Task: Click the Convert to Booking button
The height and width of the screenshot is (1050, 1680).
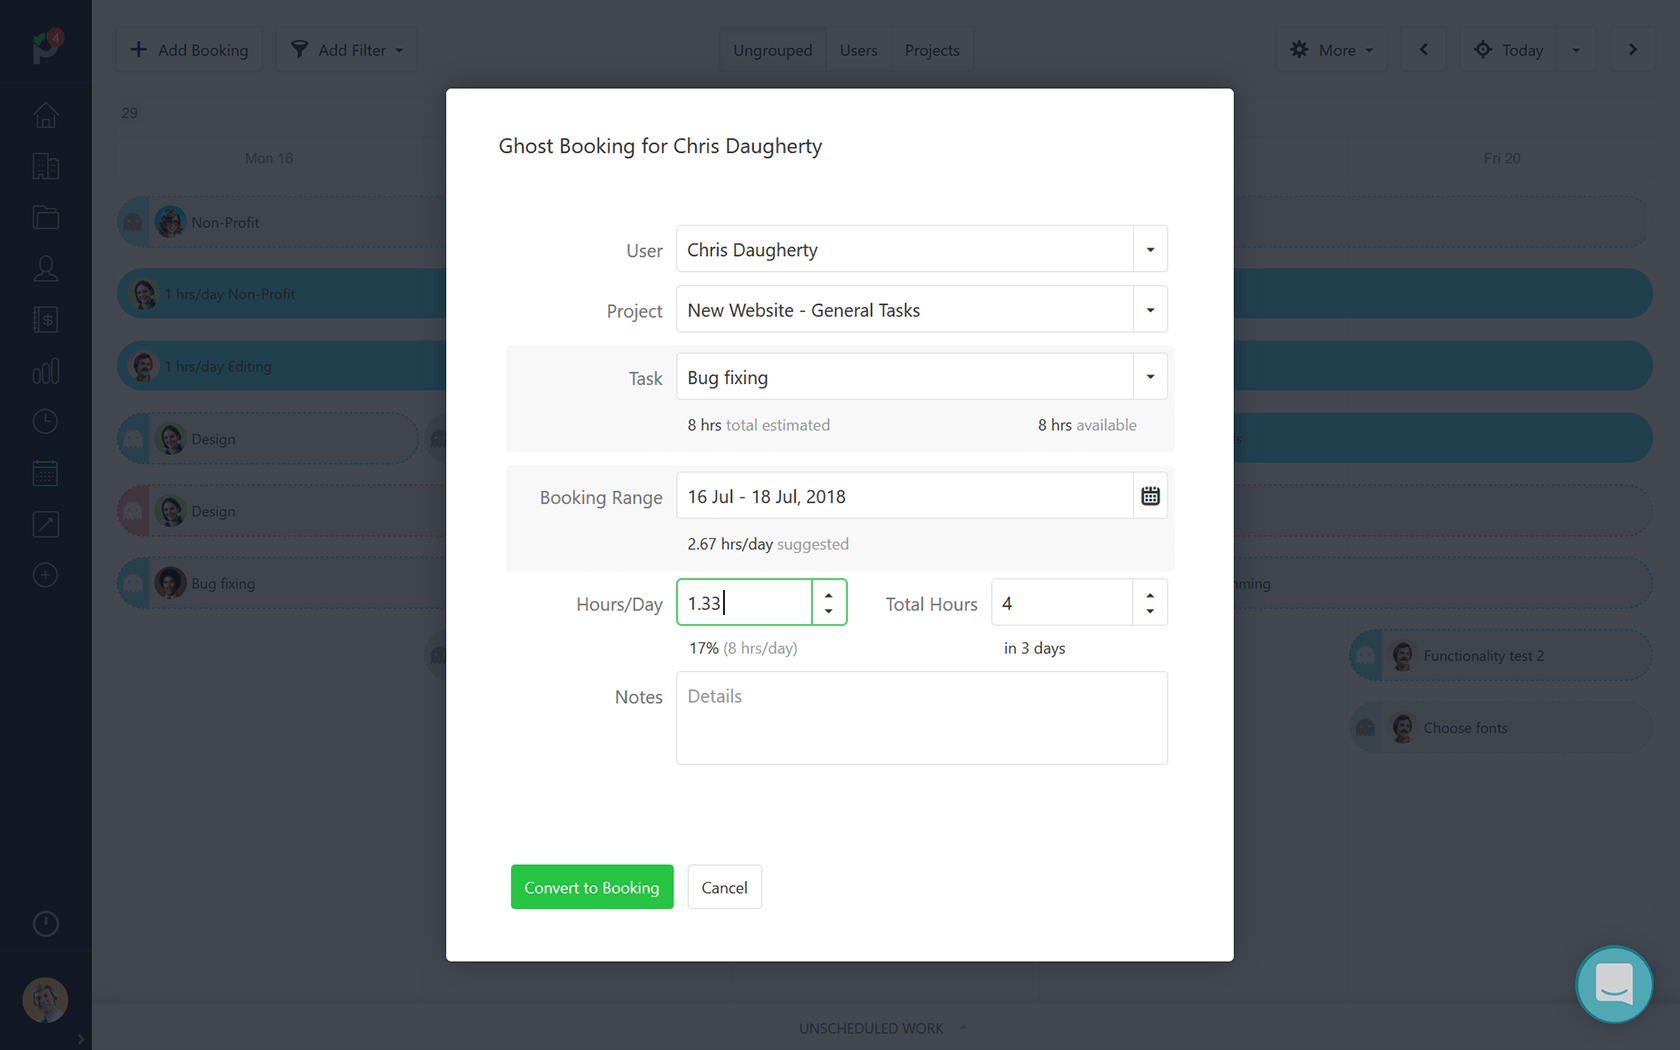Action: (x=591, y=887)
